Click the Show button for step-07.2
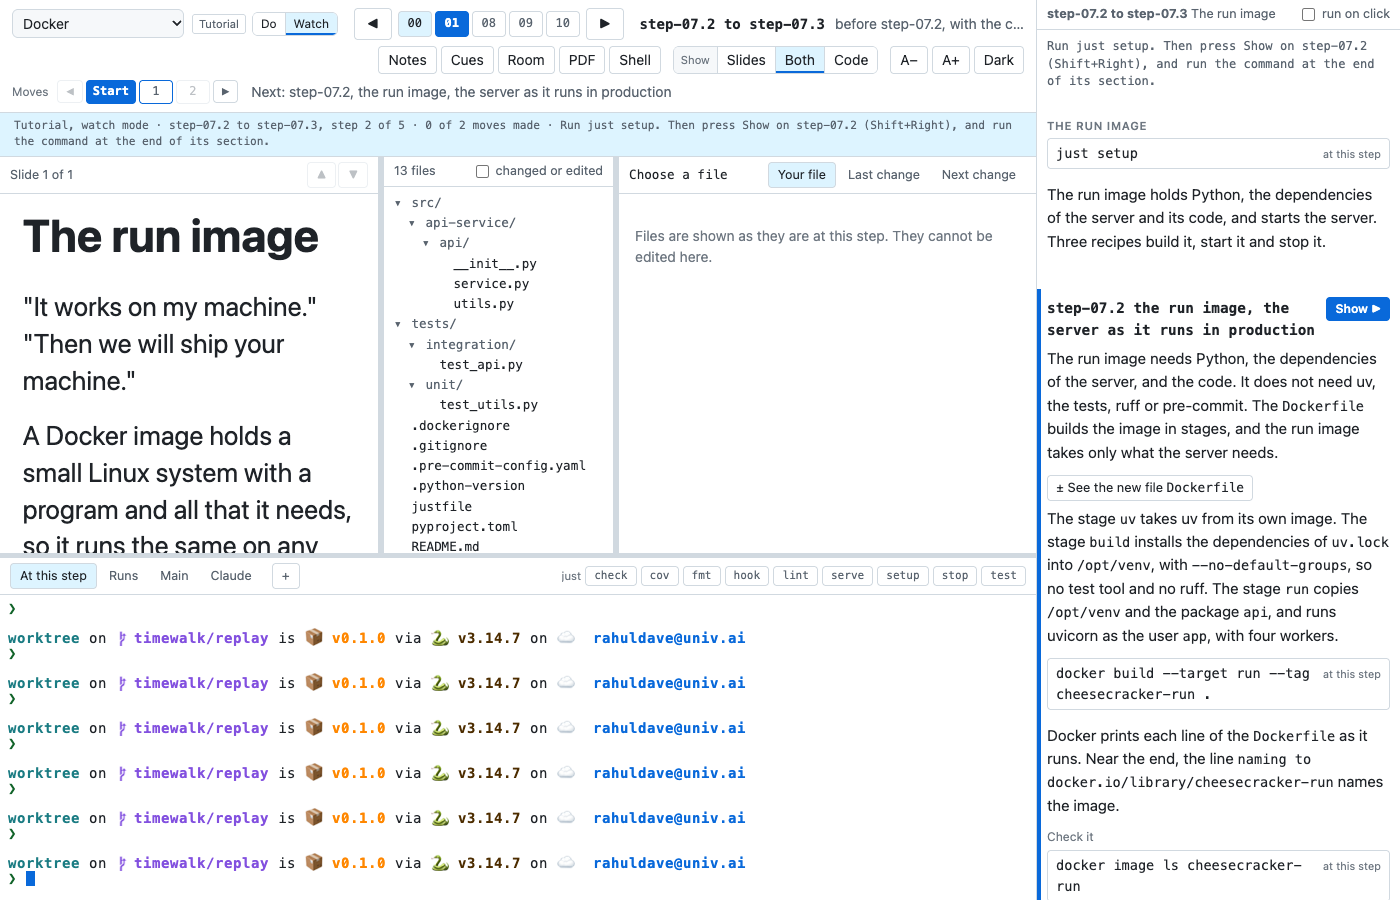This screenshot has width=1400, height=900. tap(1357, 309)
